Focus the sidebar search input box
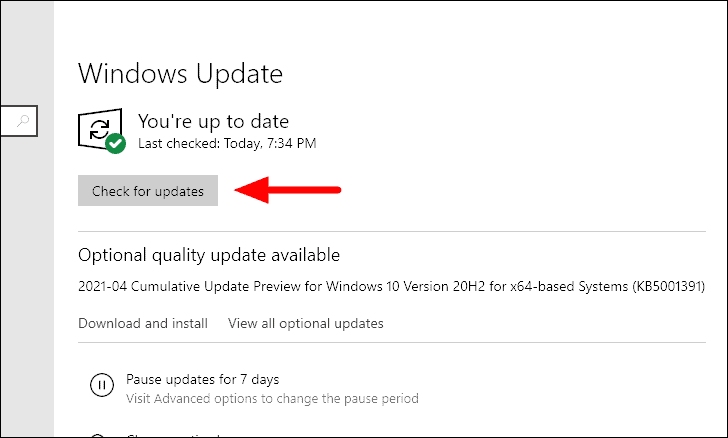Image resolution: width=728 pixels, height=438 pixels. pyautogui.click(x=19, y=121)
